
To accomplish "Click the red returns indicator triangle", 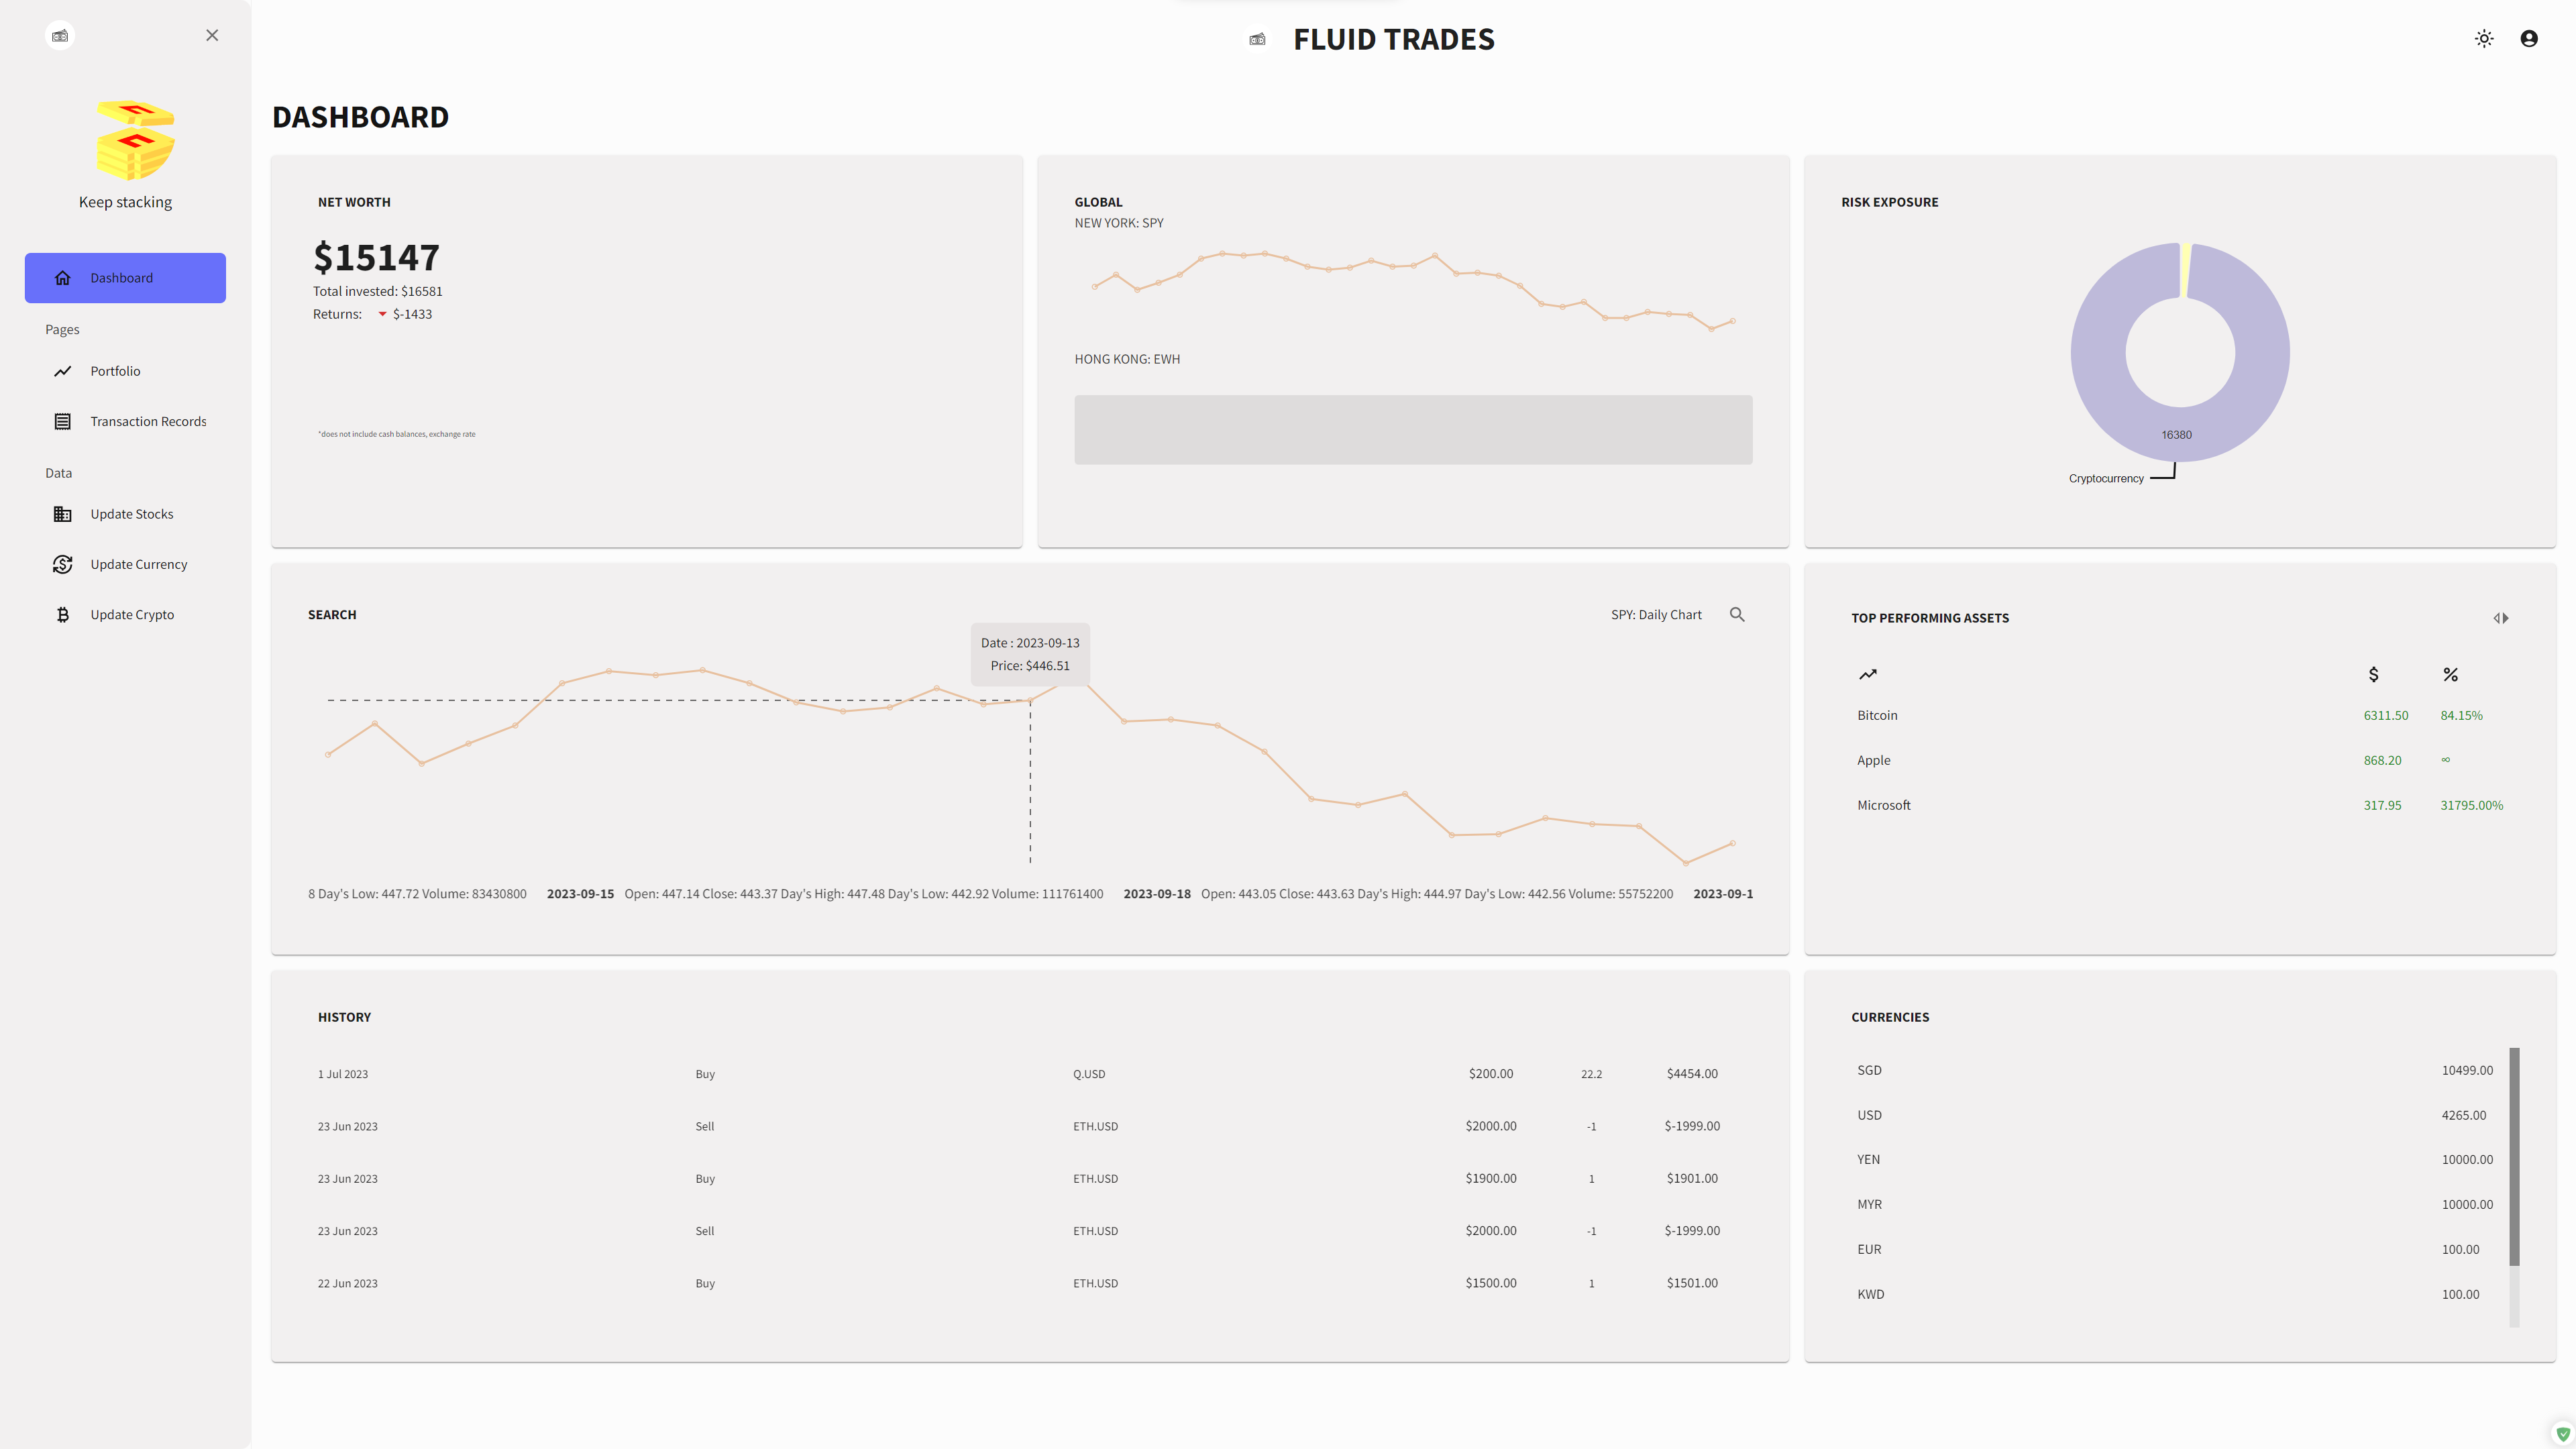I will 382,313.
